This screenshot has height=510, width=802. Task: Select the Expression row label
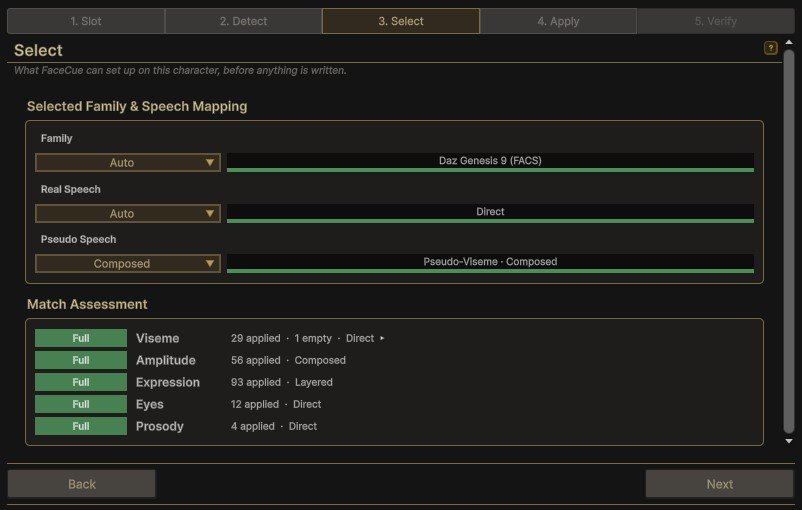point(168,382)
